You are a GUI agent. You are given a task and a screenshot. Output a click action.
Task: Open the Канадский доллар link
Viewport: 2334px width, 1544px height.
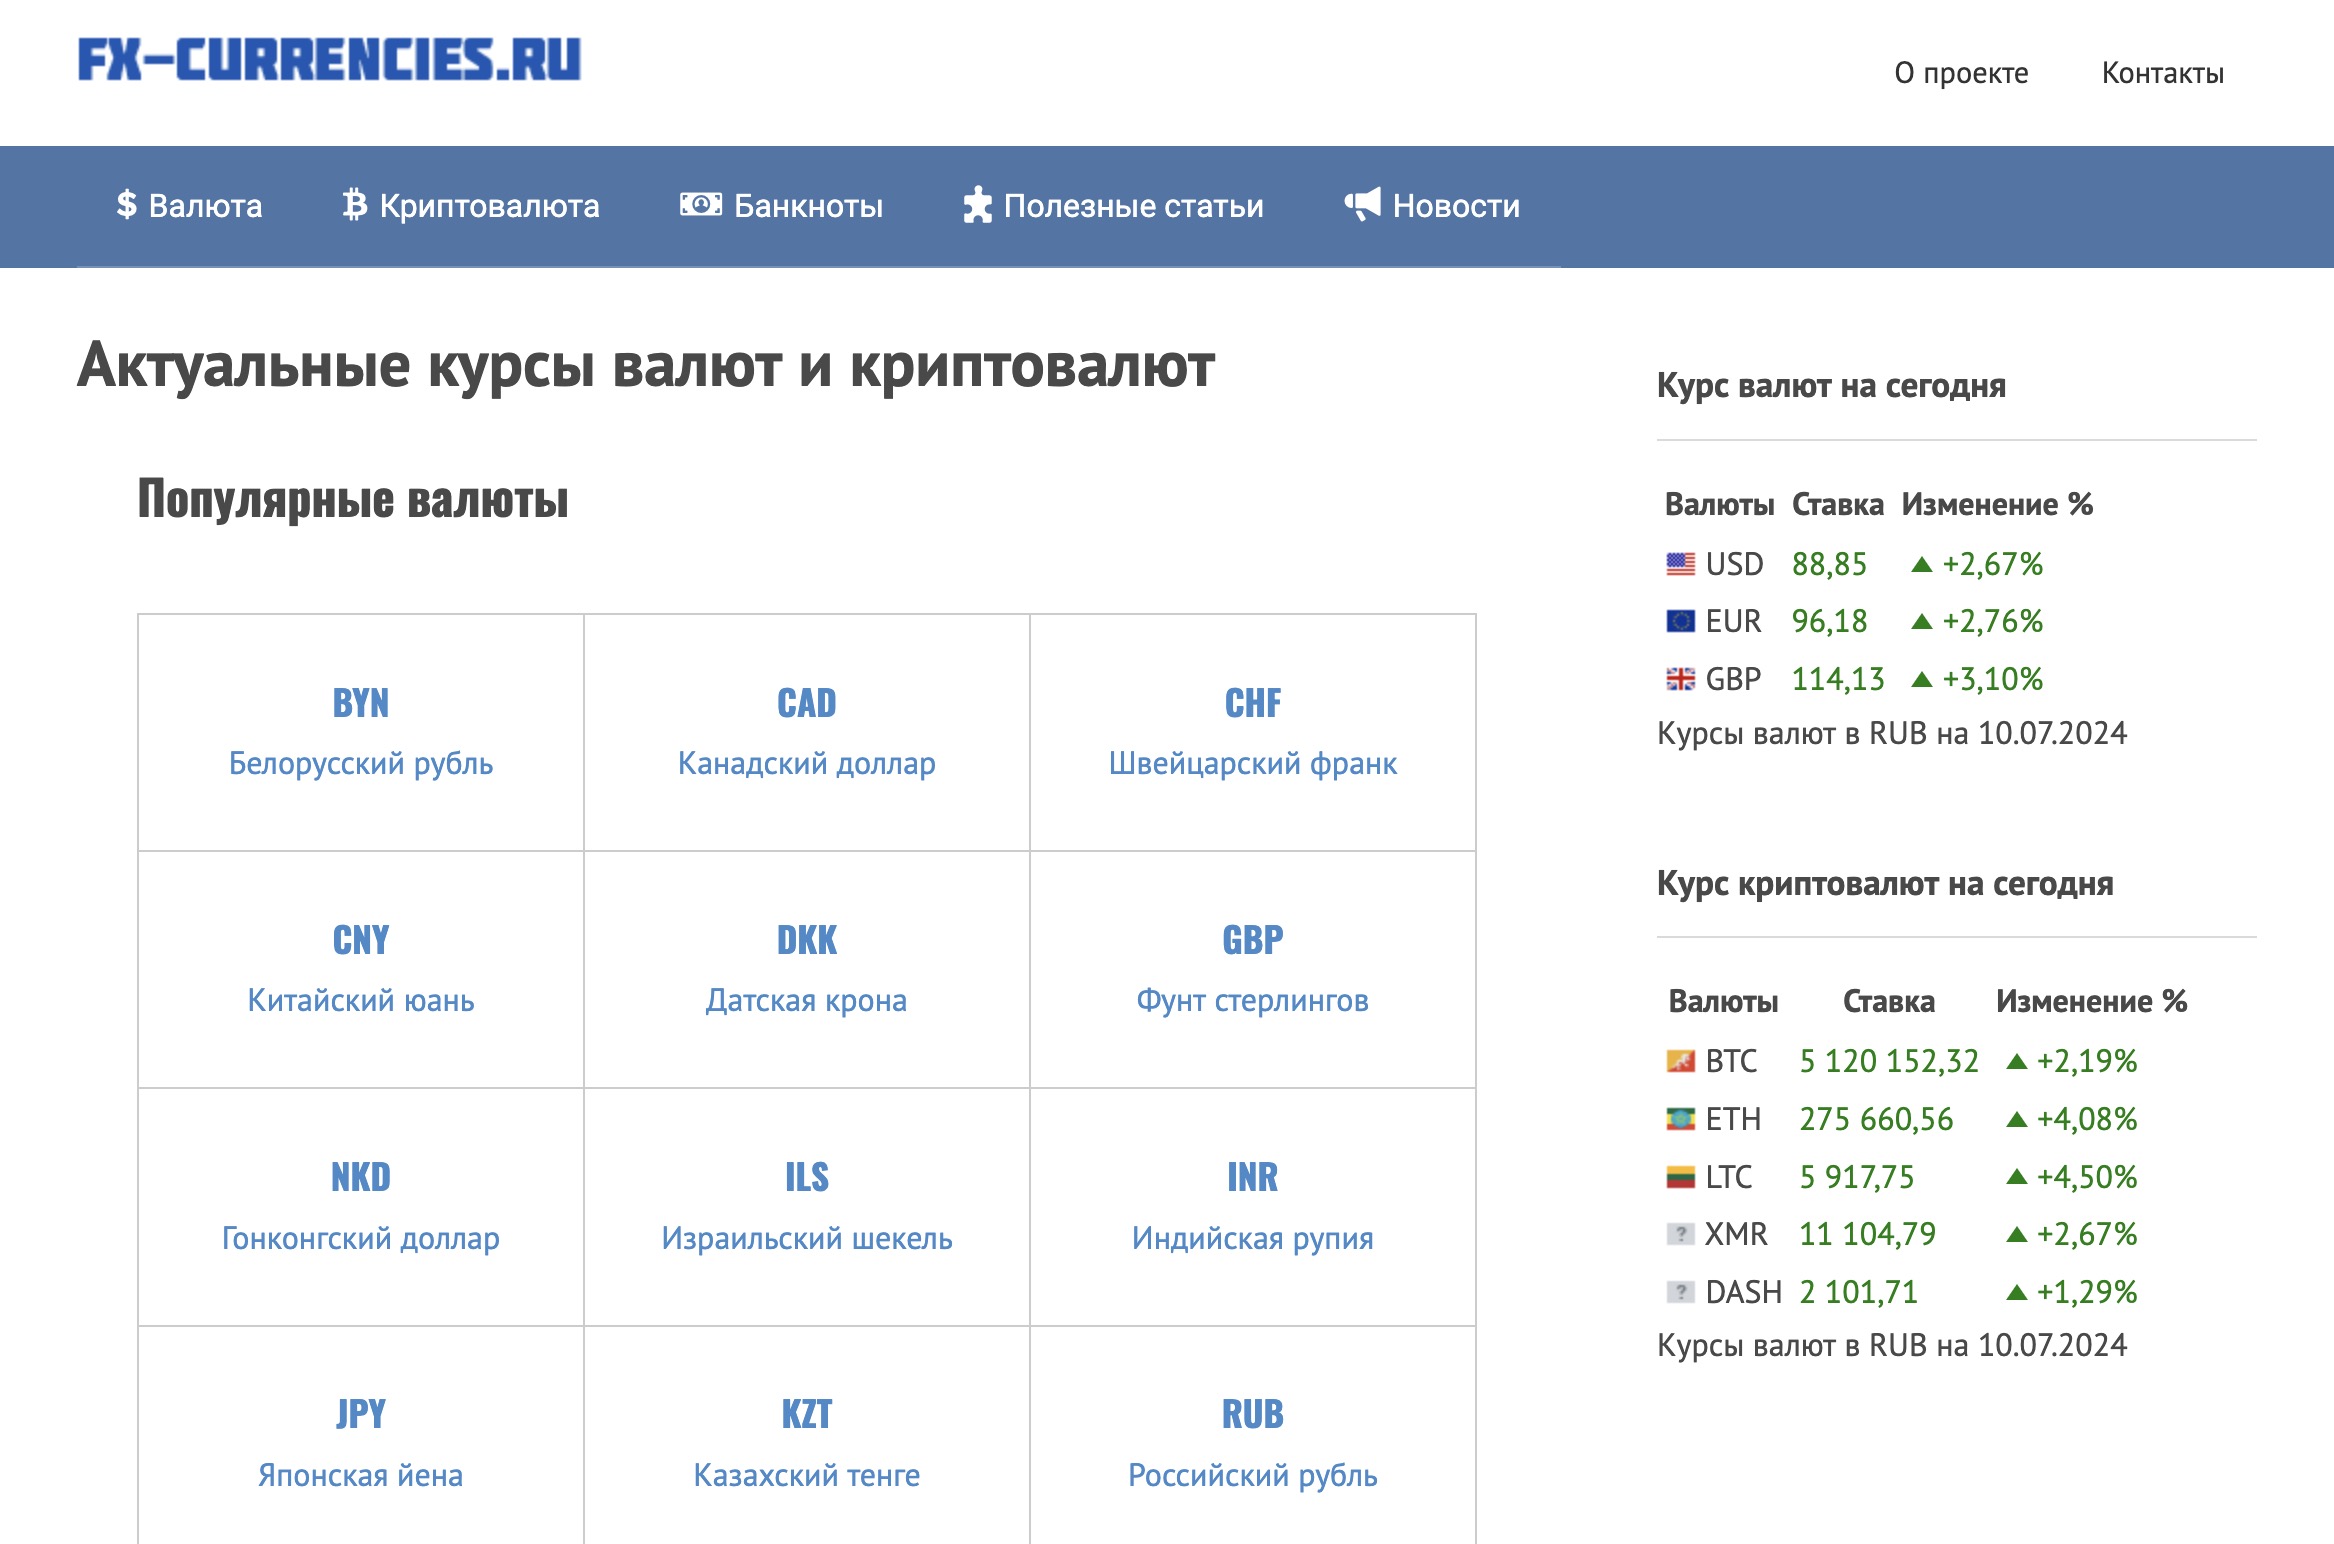click(807, 763)
